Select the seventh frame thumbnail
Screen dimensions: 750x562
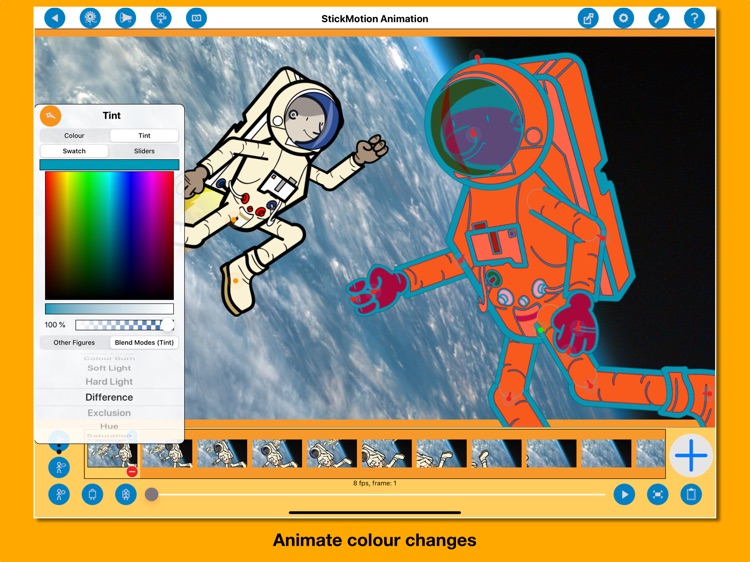point(441,454)
